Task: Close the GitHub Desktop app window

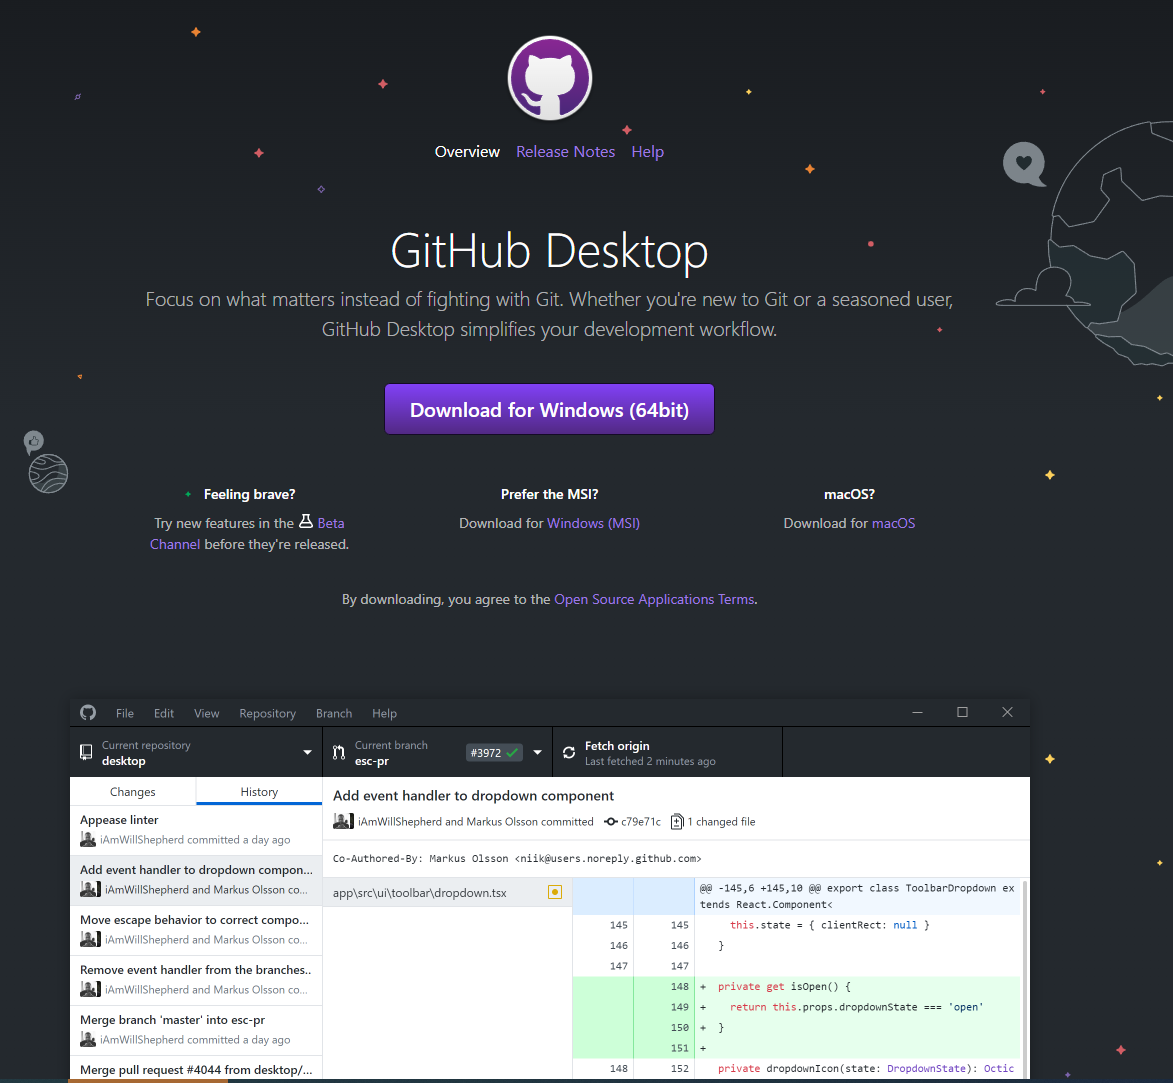Action: point(1007,712)
